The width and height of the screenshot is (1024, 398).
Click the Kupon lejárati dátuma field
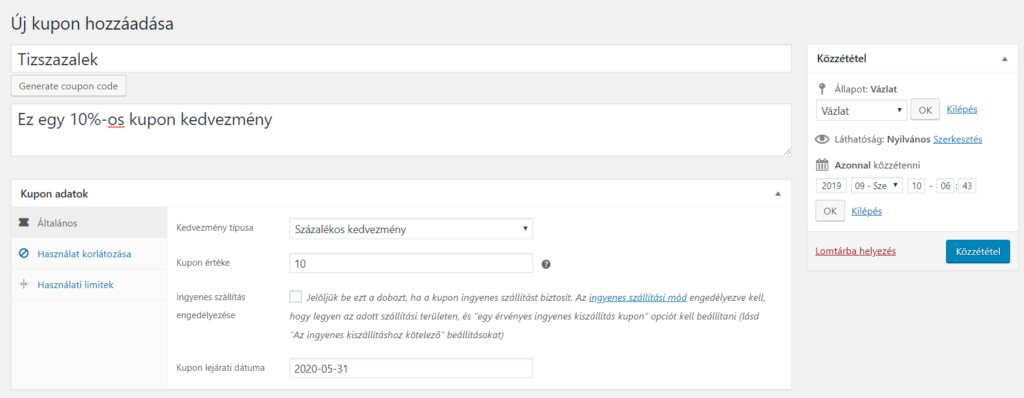point(411,368)
